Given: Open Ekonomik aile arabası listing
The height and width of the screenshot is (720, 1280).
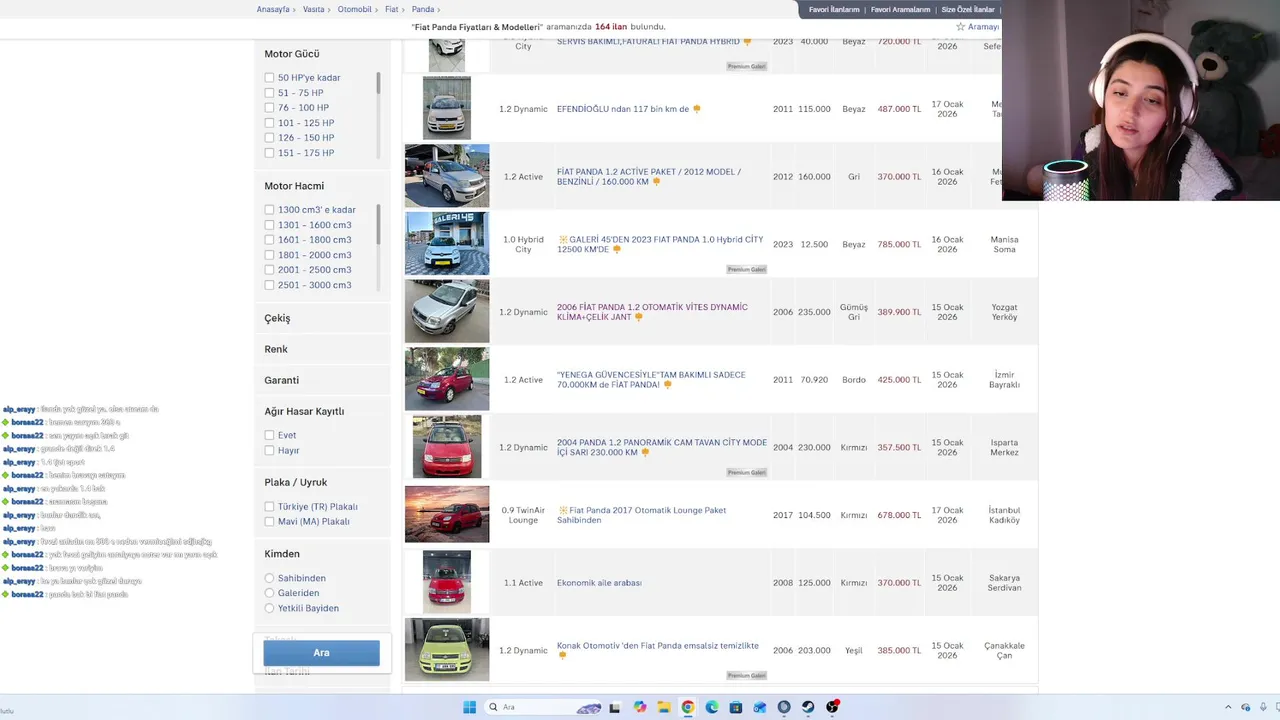Looking at the screenshot, I should click(x=599, y=583).
